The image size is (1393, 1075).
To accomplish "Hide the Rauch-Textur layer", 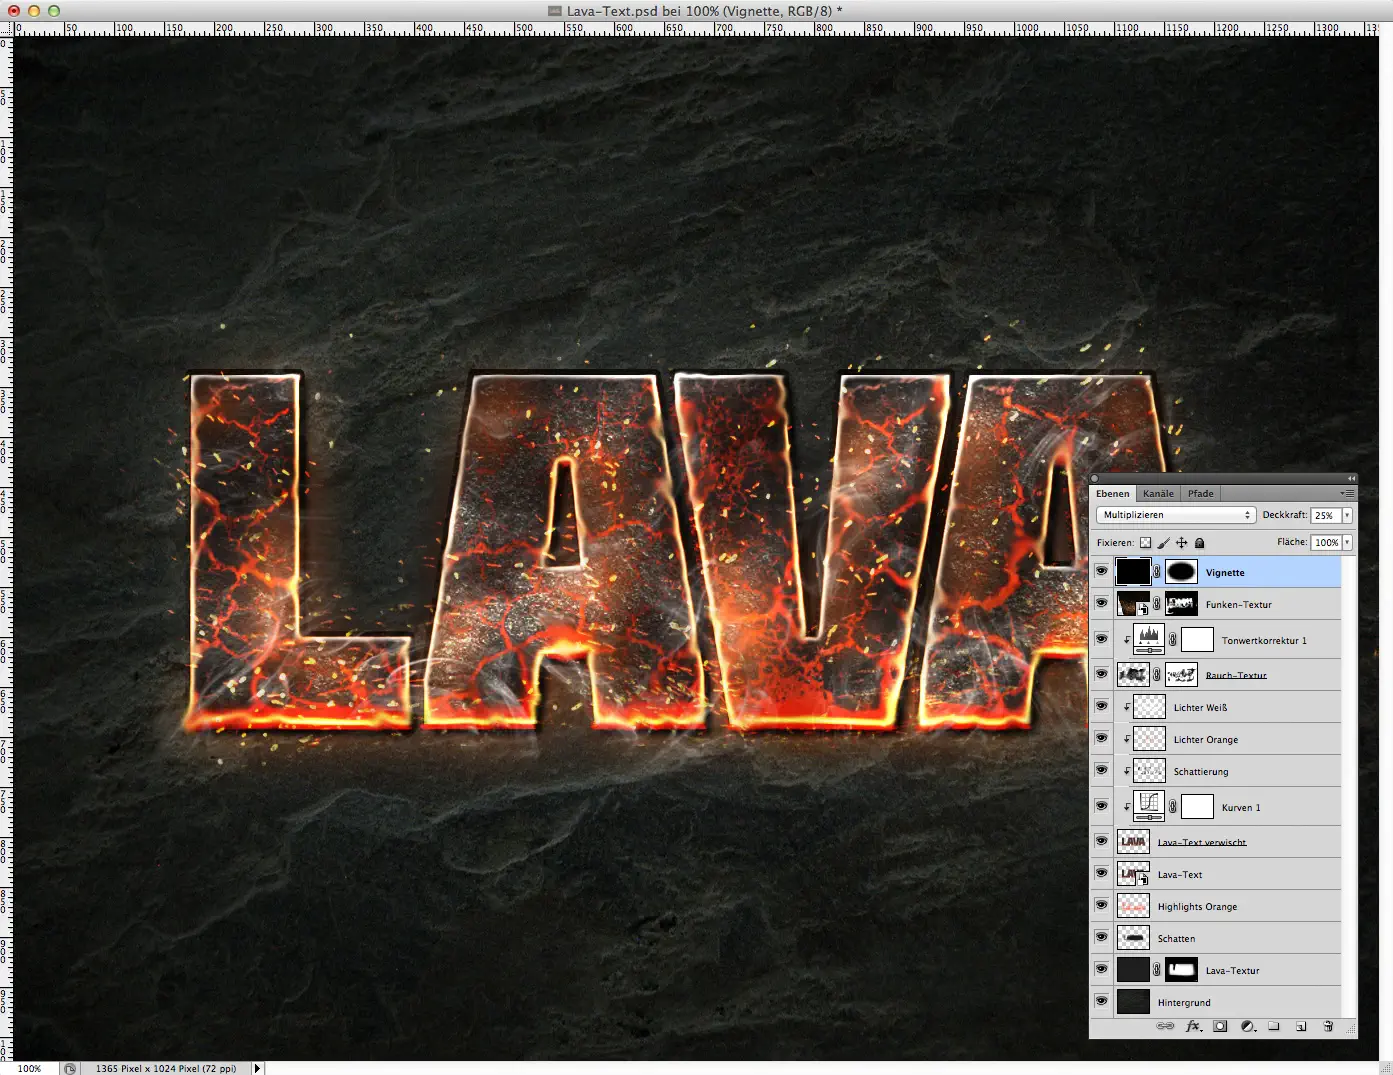I will coord(1101,674).
